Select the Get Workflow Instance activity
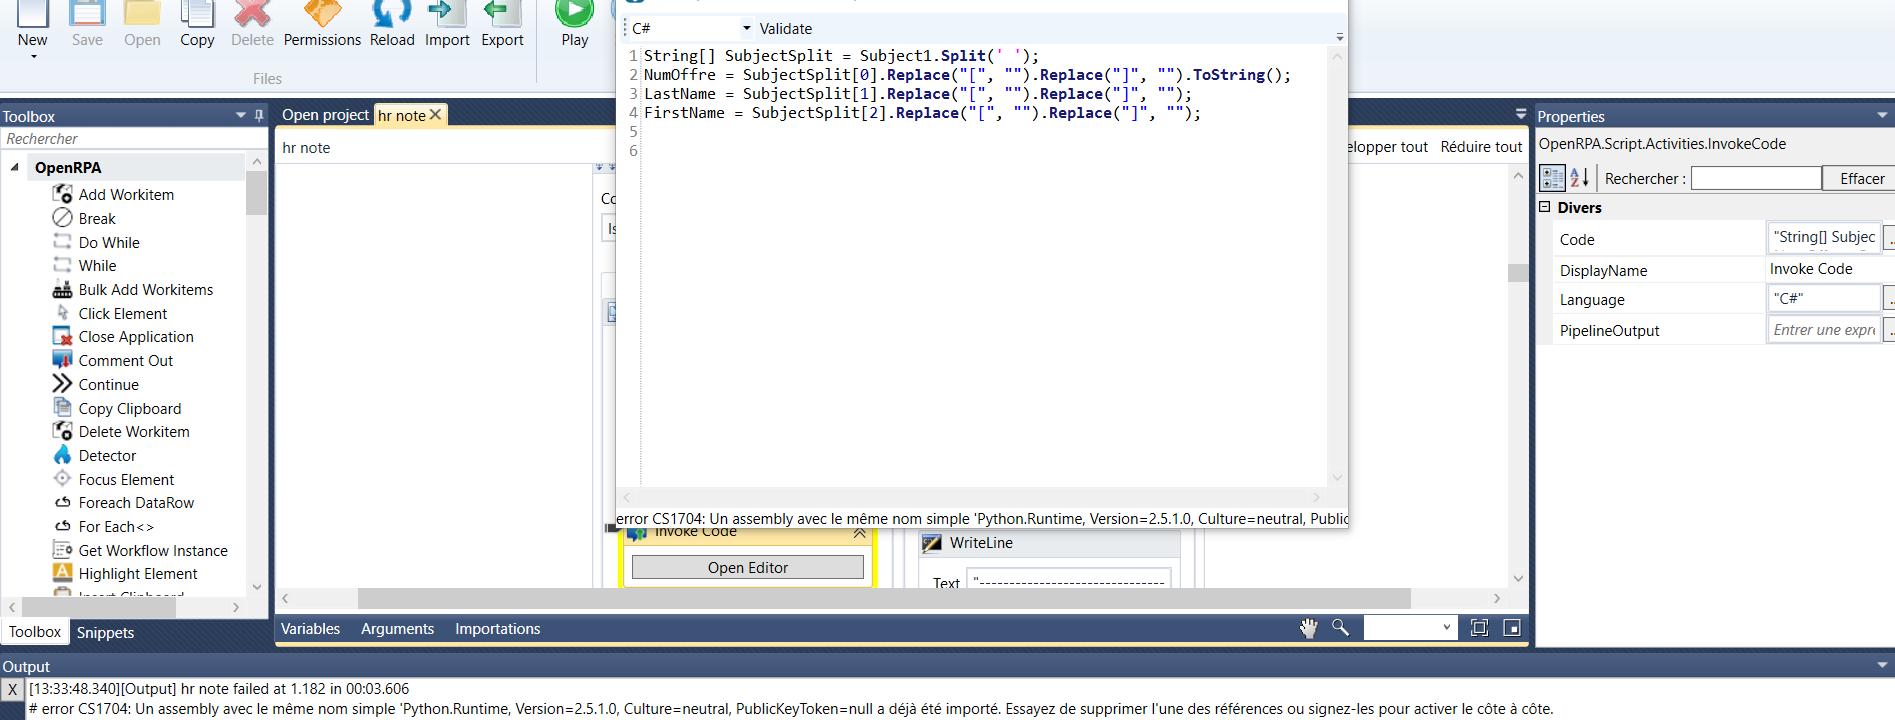This screenshot has width=1895, height=720. pyautogui.click(x=153, y=550)
